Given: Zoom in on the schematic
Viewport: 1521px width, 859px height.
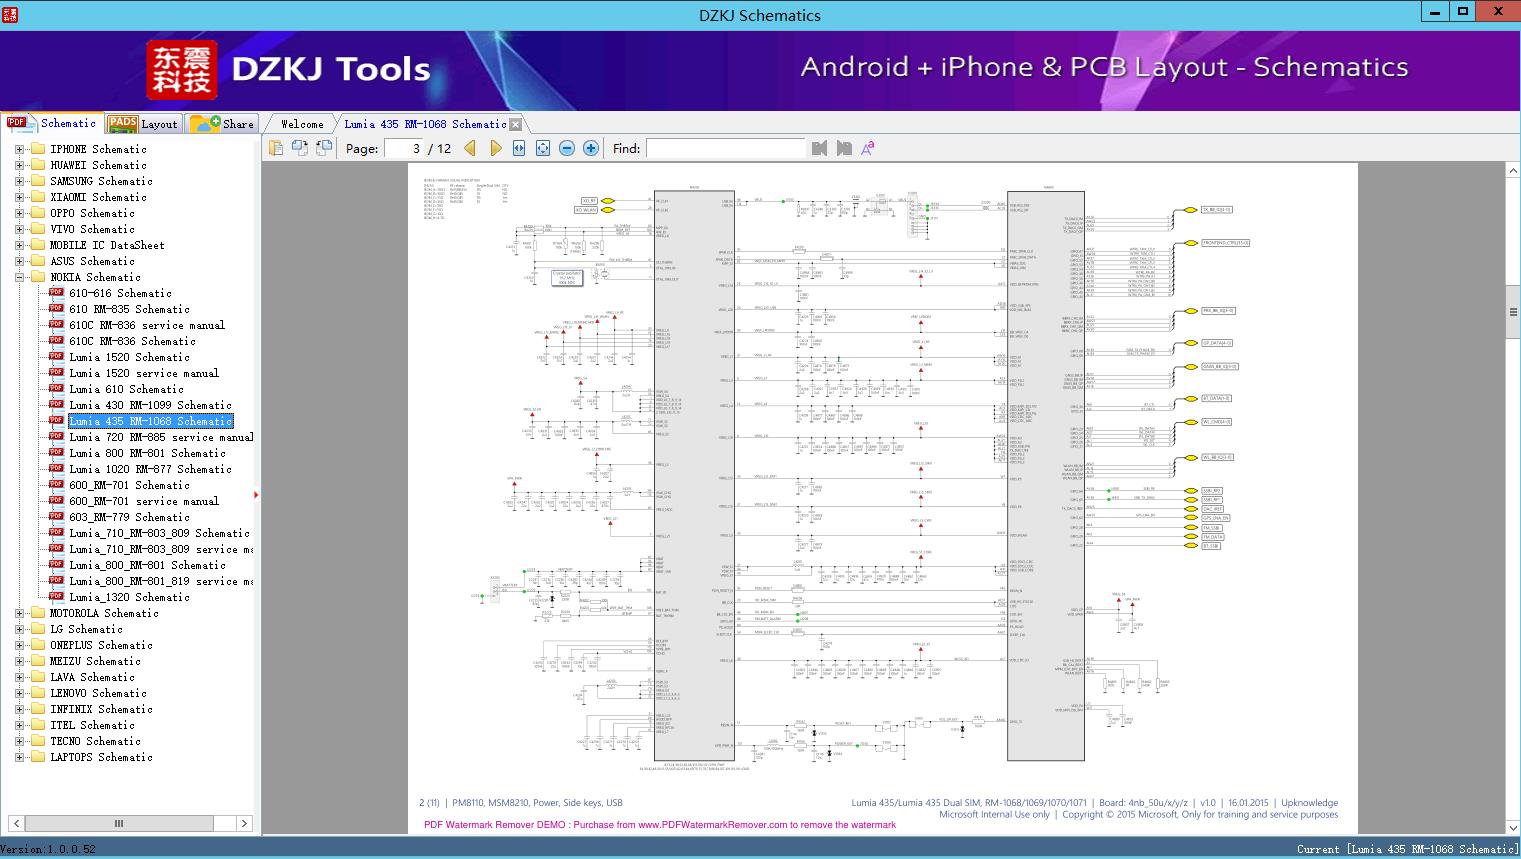Looking at the screenshot, I should [591, 148].
